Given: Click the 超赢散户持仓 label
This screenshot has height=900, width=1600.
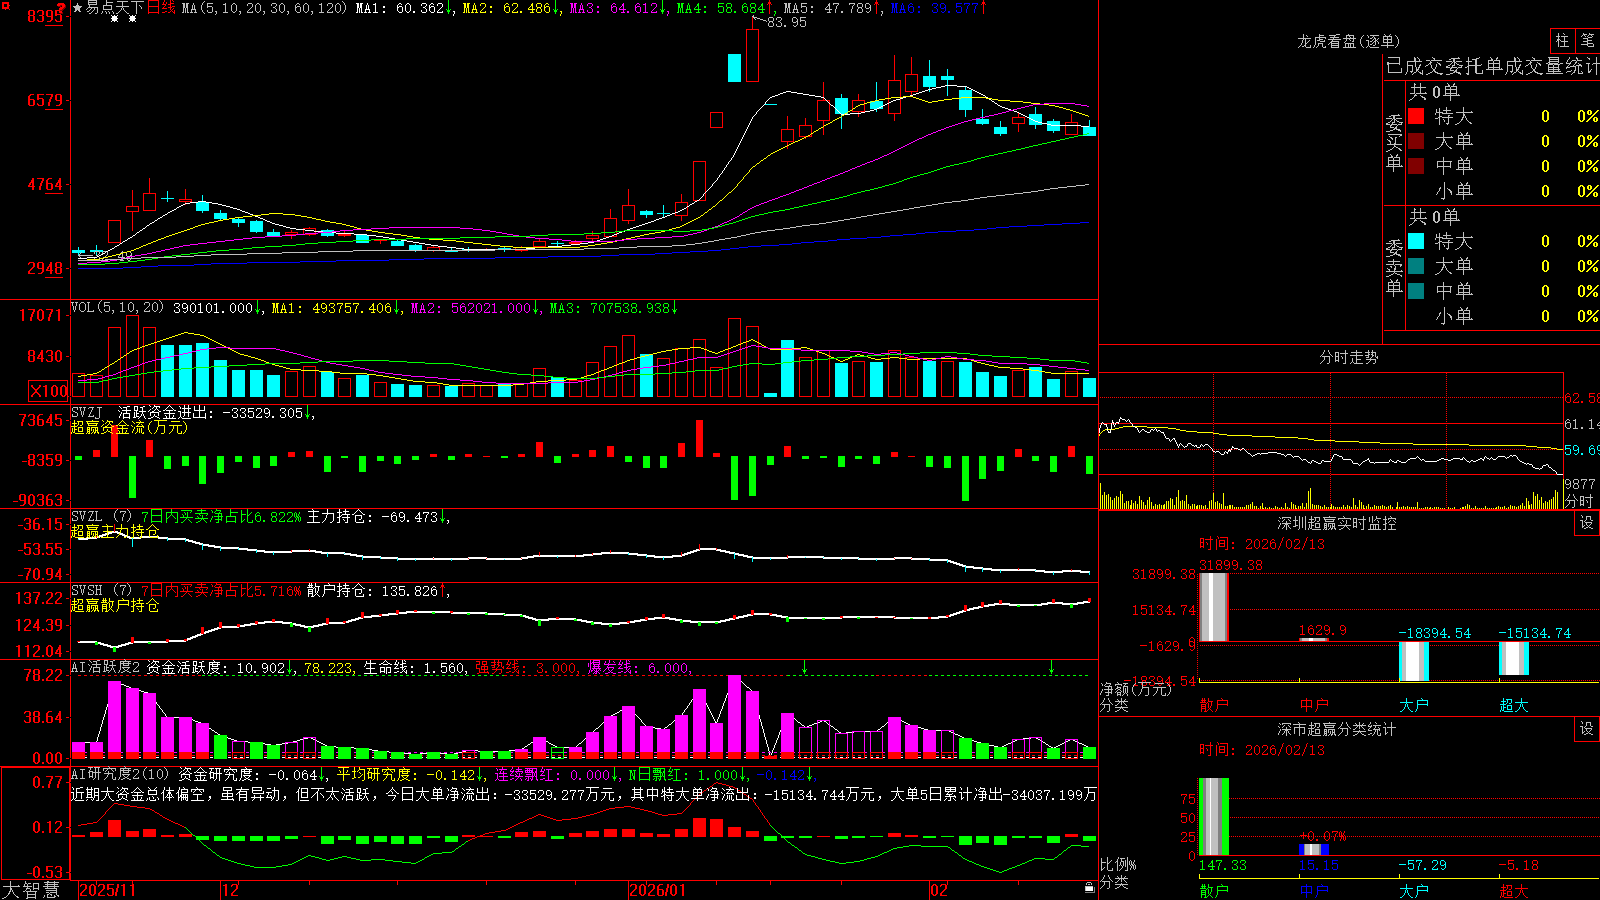Looking at the screenshot, I should click(115, 605).
